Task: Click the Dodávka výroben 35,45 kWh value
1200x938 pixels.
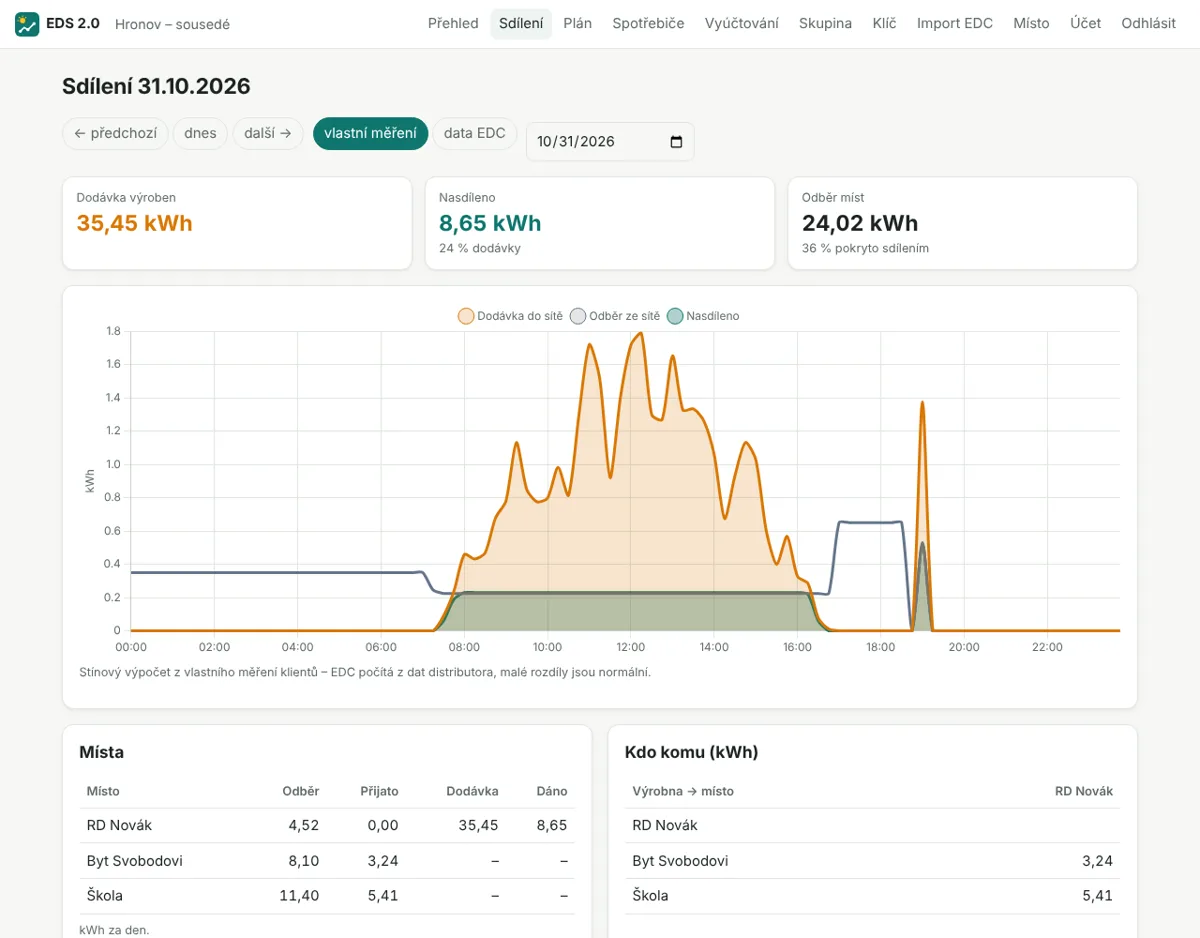Action: (x=135, y=223)
